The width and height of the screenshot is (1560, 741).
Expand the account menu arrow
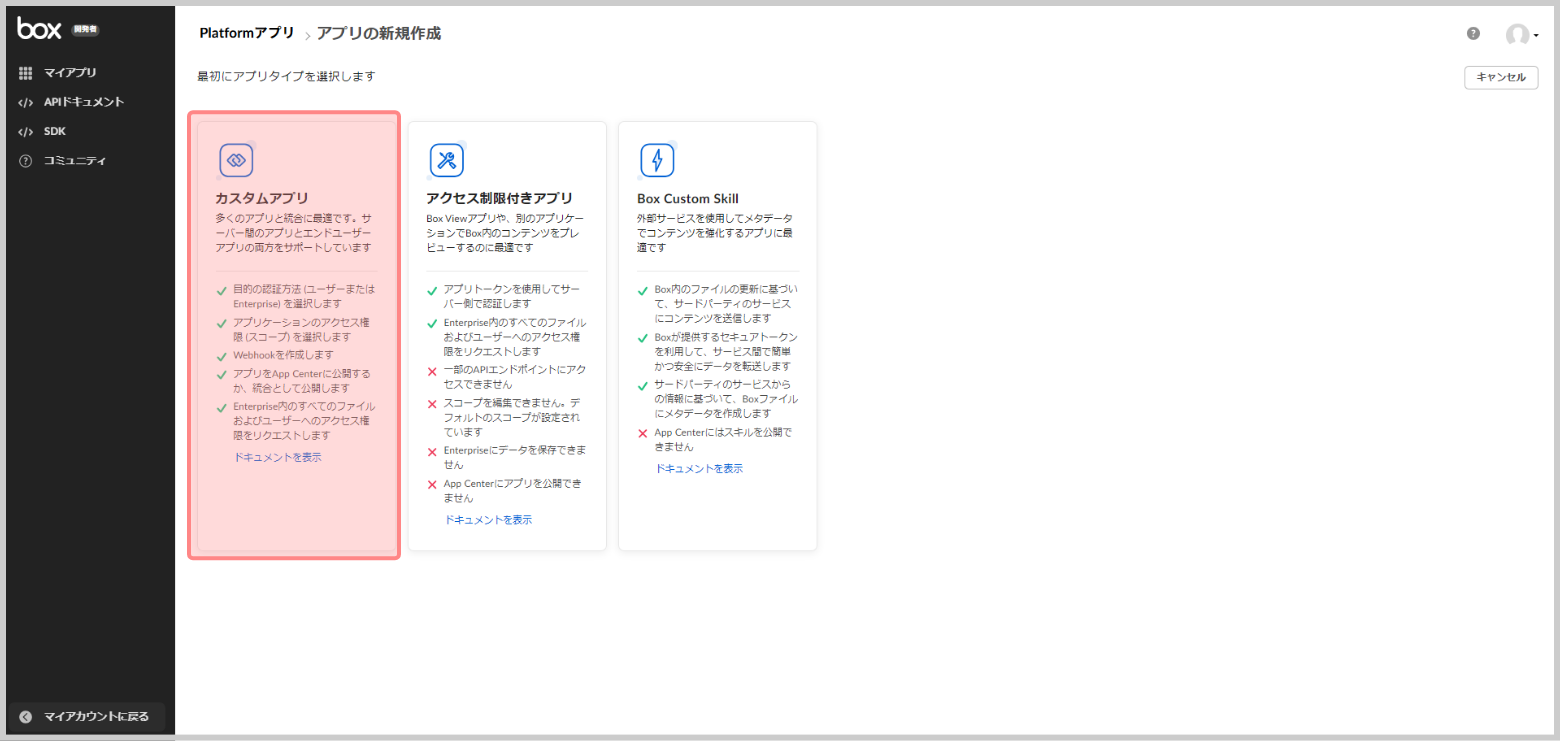[1535, 37]
